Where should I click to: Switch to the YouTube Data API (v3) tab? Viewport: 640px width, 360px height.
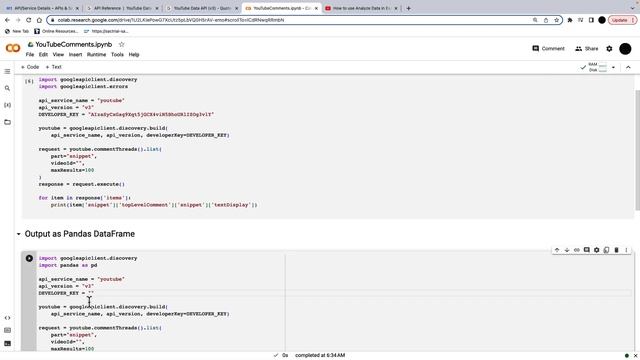point(202,8)
